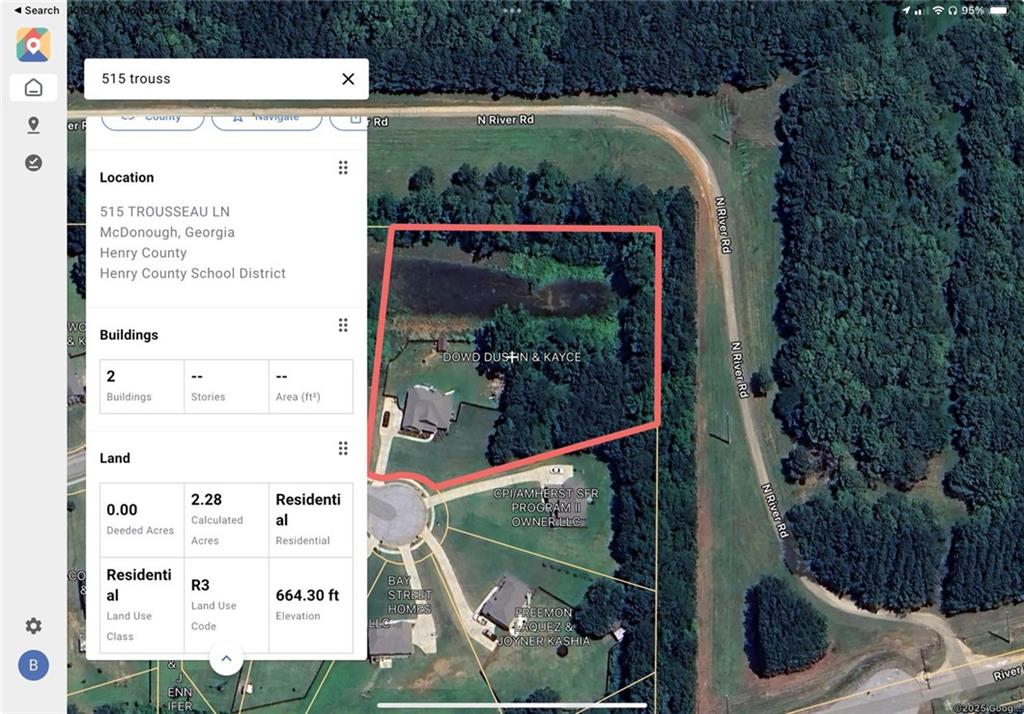This screenshot has height=714, width=1024.
Task: Tap the Land section drag handle
Action: pyautogui.click(x=343, y=448)
